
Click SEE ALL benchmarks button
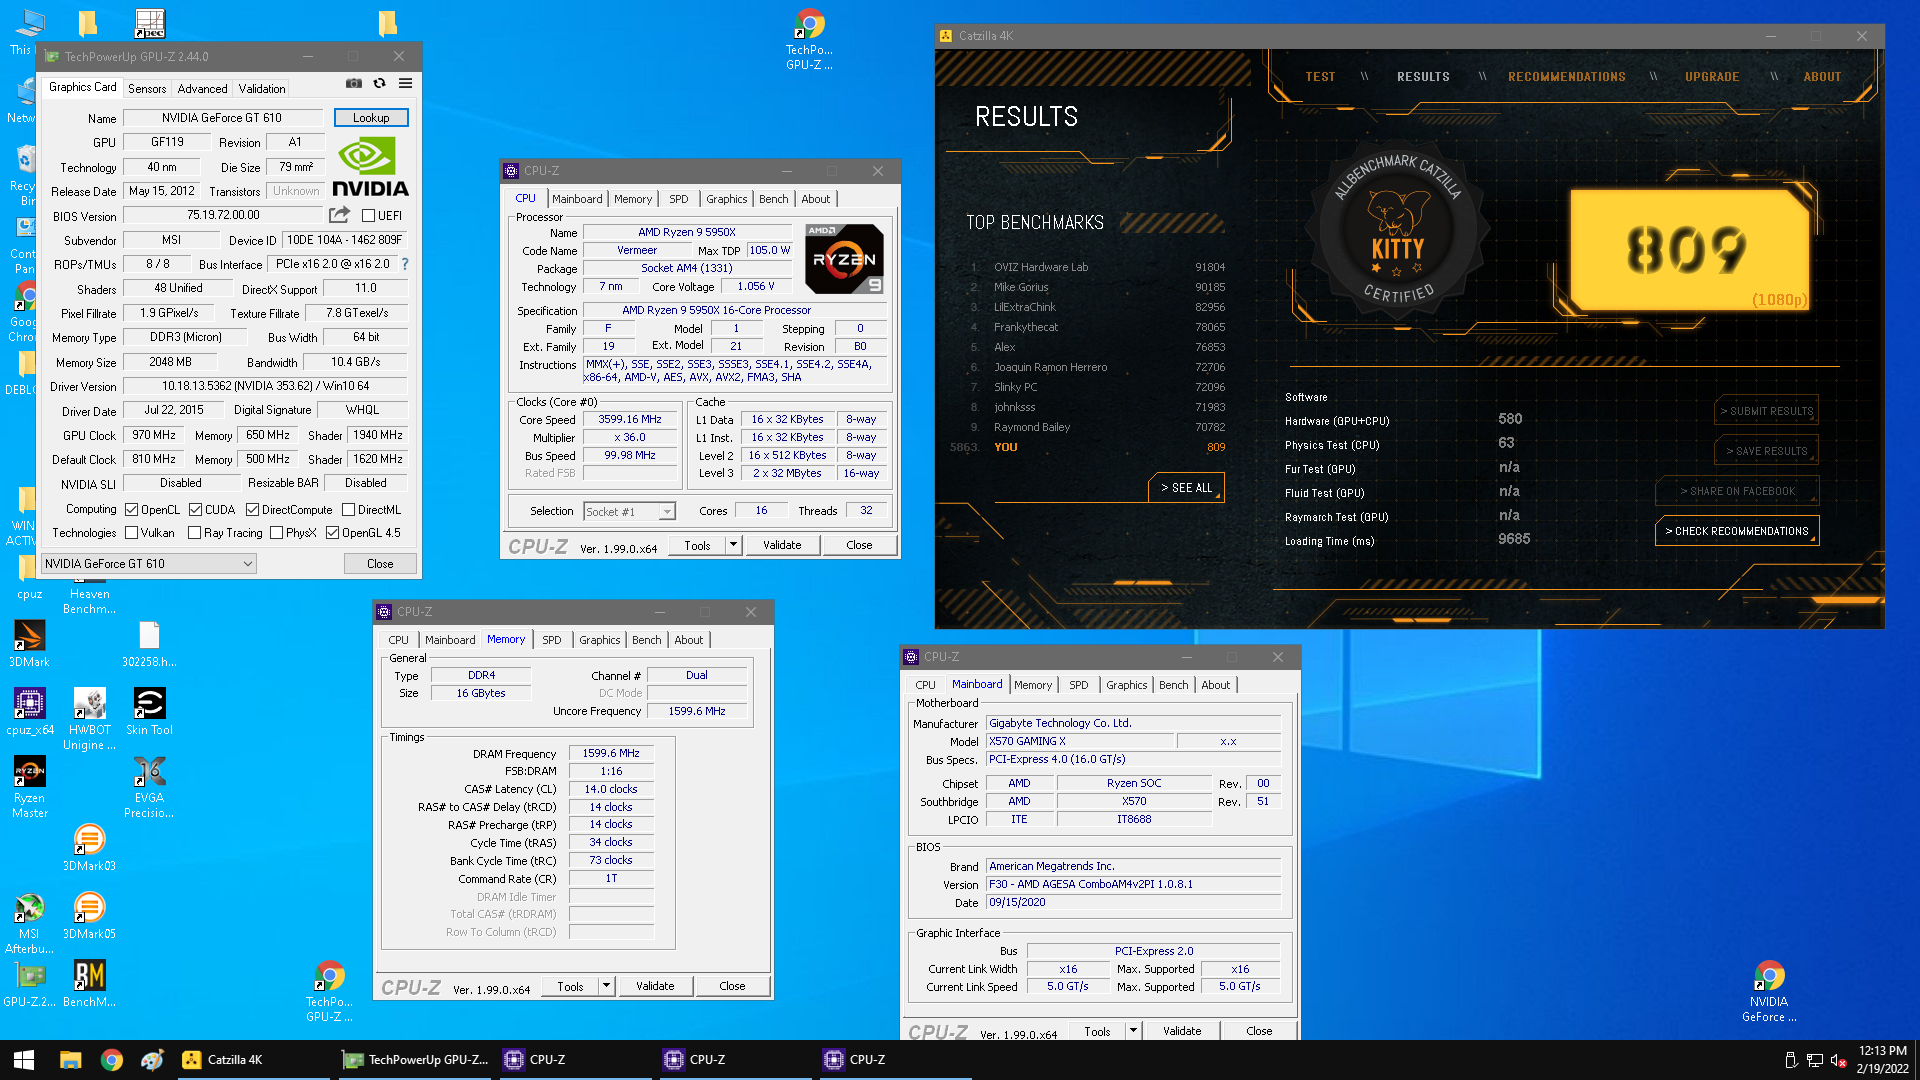1186,488
